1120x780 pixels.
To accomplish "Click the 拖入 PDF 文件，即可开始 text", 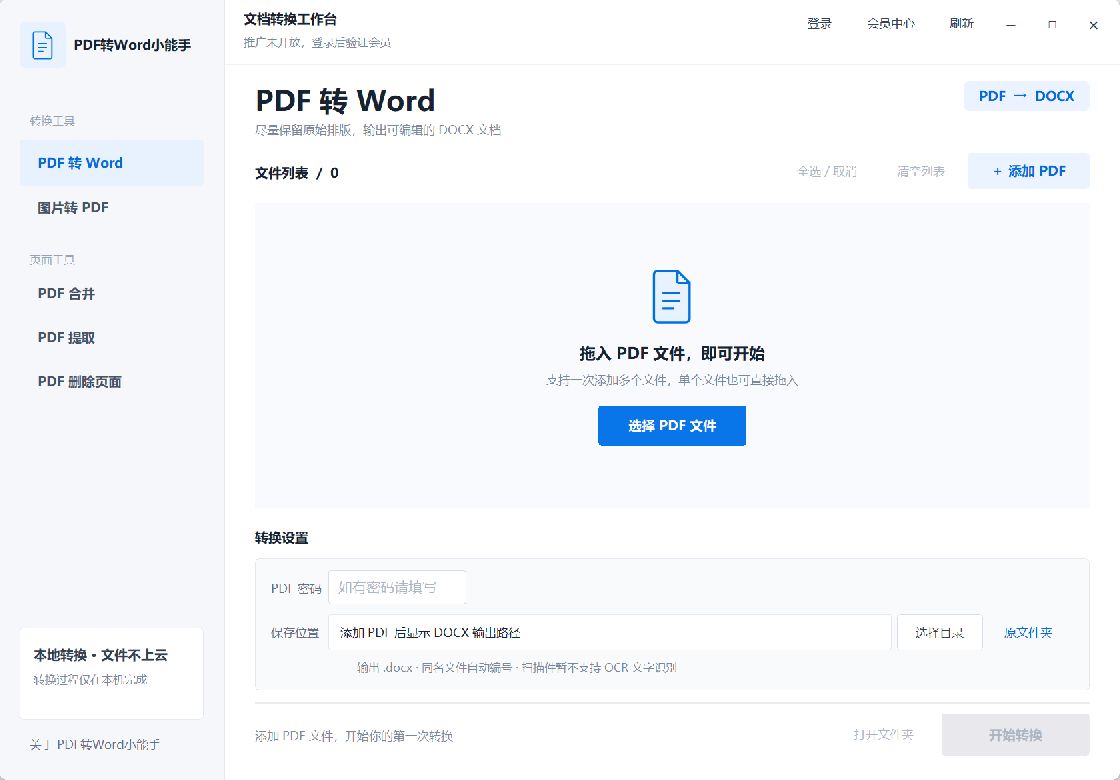I will [x=671, y=354].
